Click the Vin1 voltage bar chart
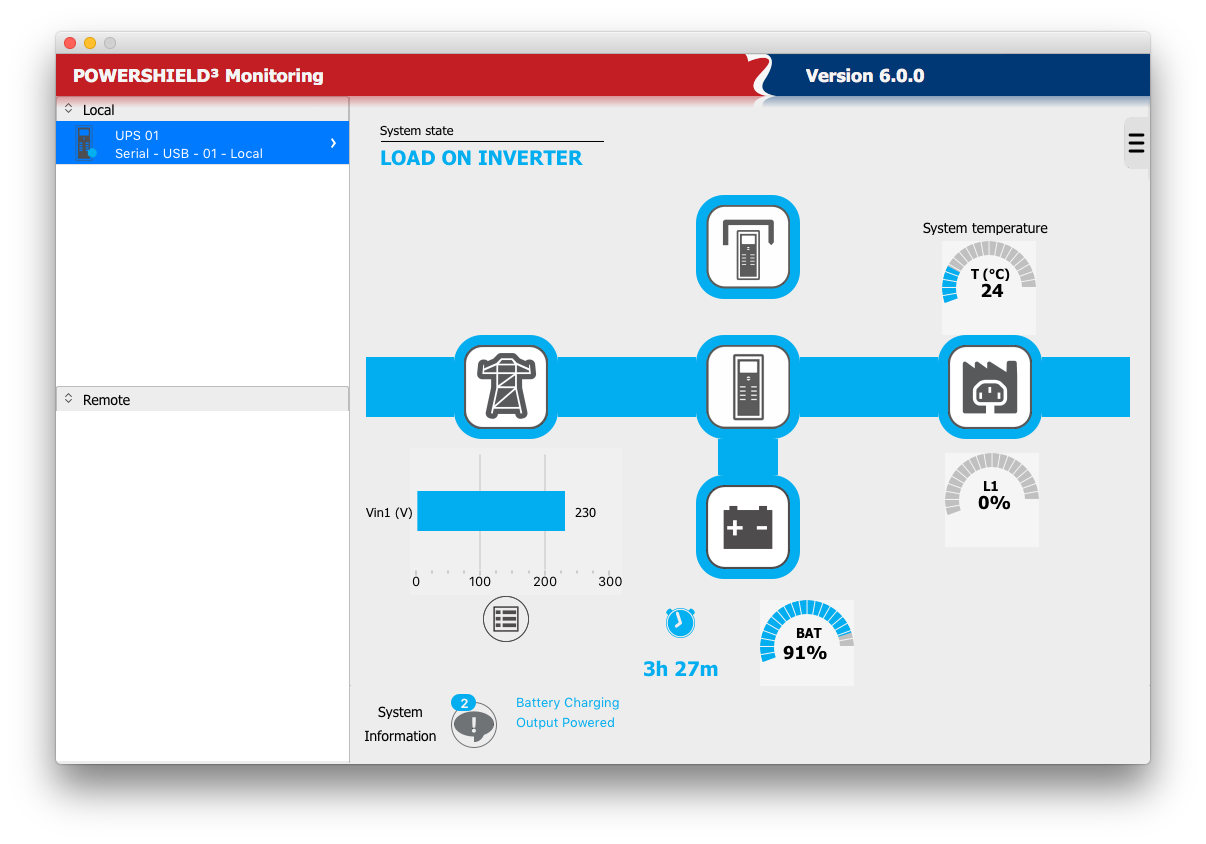This screenshot has width=1206, height=844. 491,511
